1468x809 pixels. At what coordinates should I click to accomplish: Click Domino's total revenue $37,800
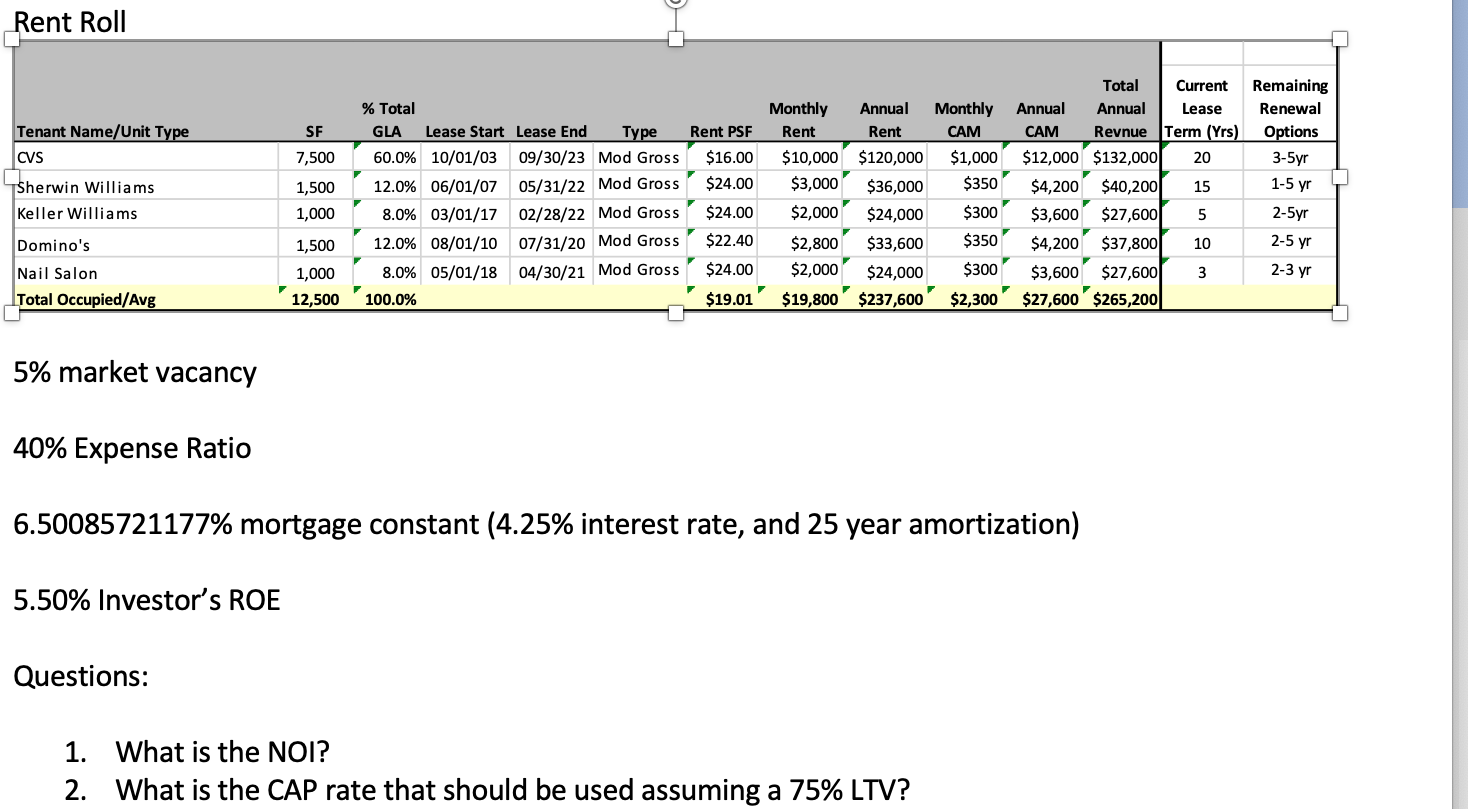pyautogui.click(x=1129, y=243)
